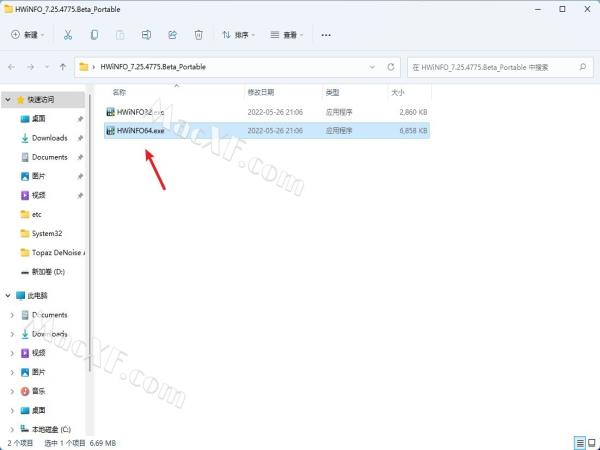Viewport: 600px width, 450px height.
Task: Click the HWiNFO64.exe application icon
Action: click(x=111, y=130)
